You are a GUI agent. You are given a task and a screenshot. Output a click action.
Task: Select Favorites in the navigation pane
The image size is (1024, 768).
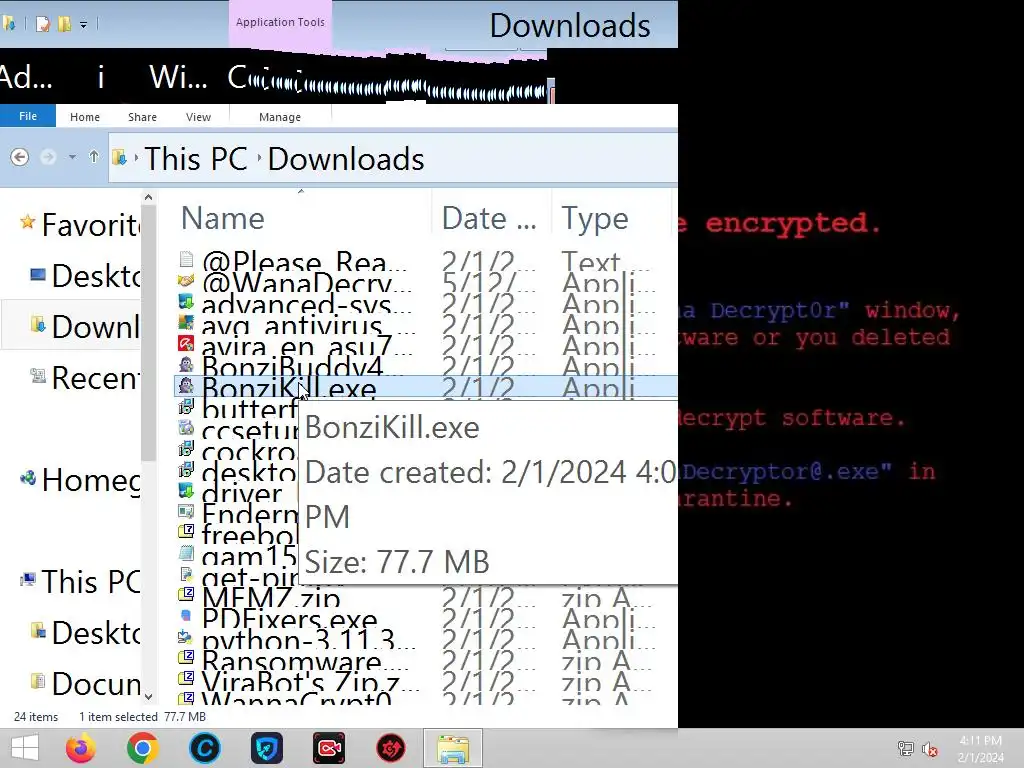tap(82, 225)
